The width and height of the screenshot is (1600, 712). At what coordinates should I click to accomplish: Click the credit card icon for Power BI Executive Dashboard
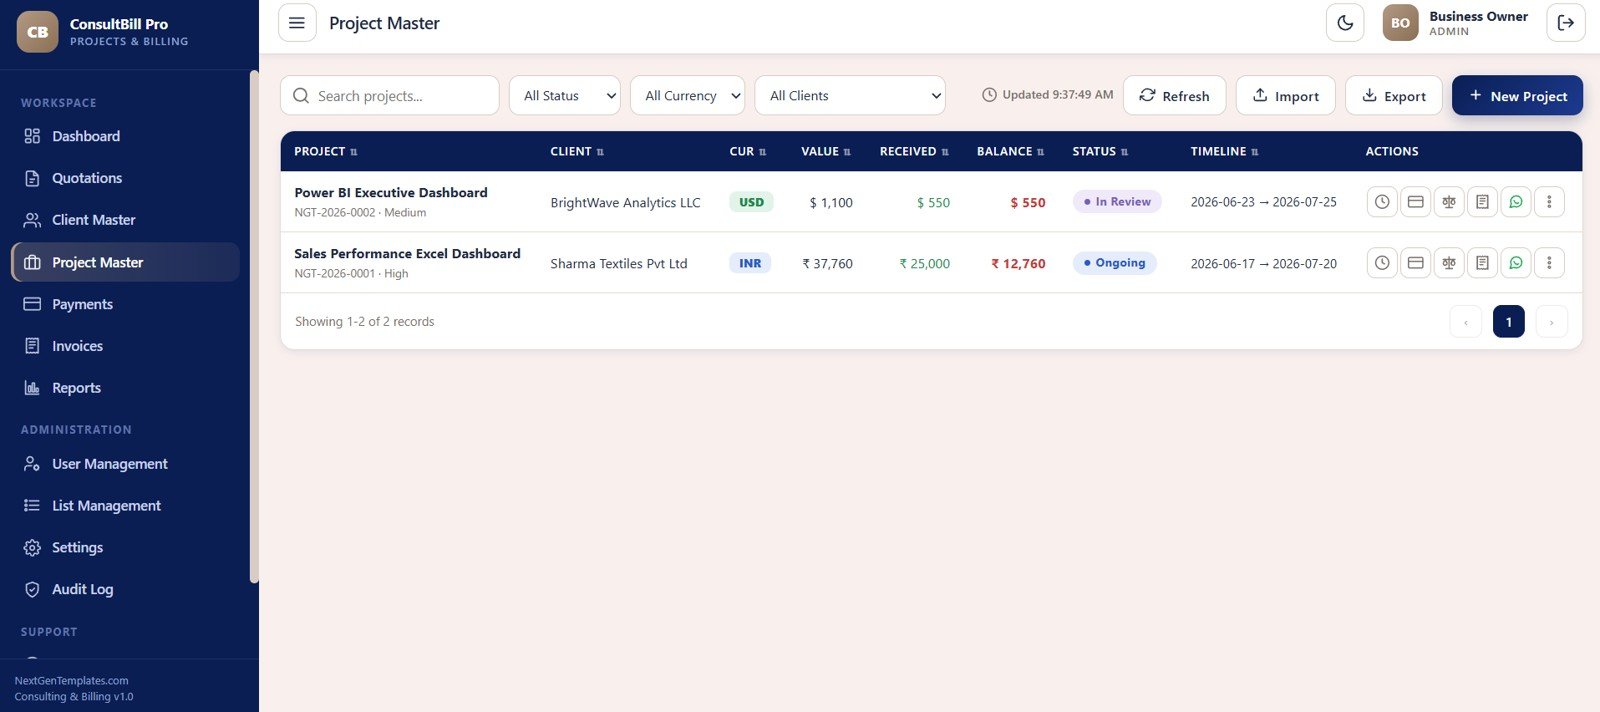click(1416, 202)
